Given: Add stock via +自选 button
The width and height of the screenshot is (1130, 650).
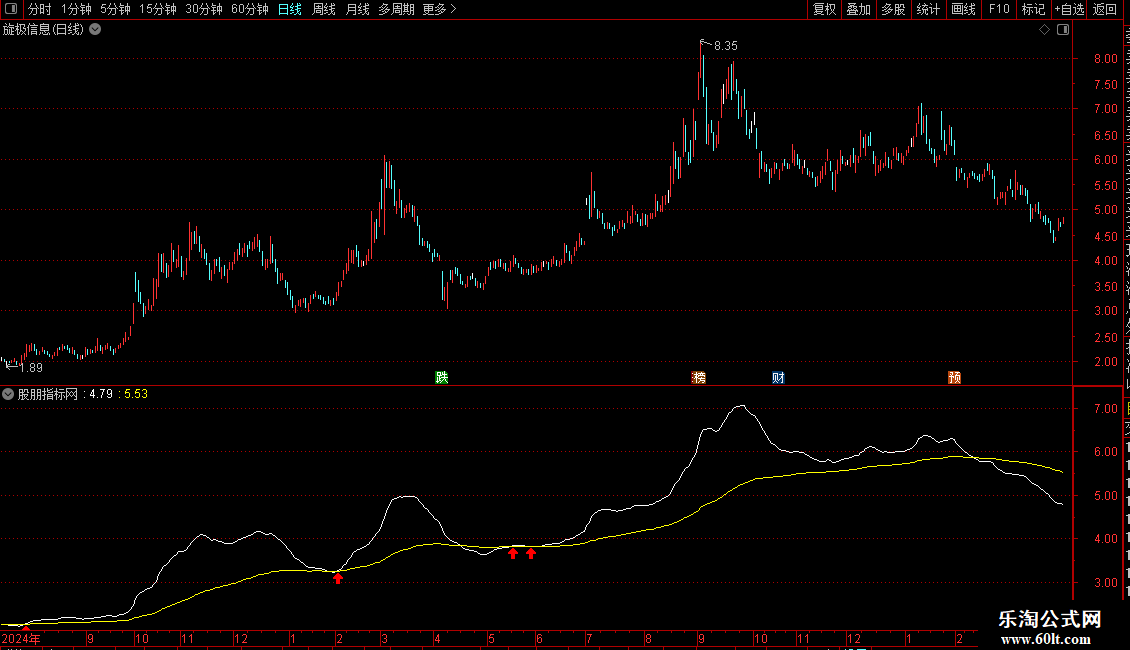Looking at the screenshot, I should point(1069,9).
